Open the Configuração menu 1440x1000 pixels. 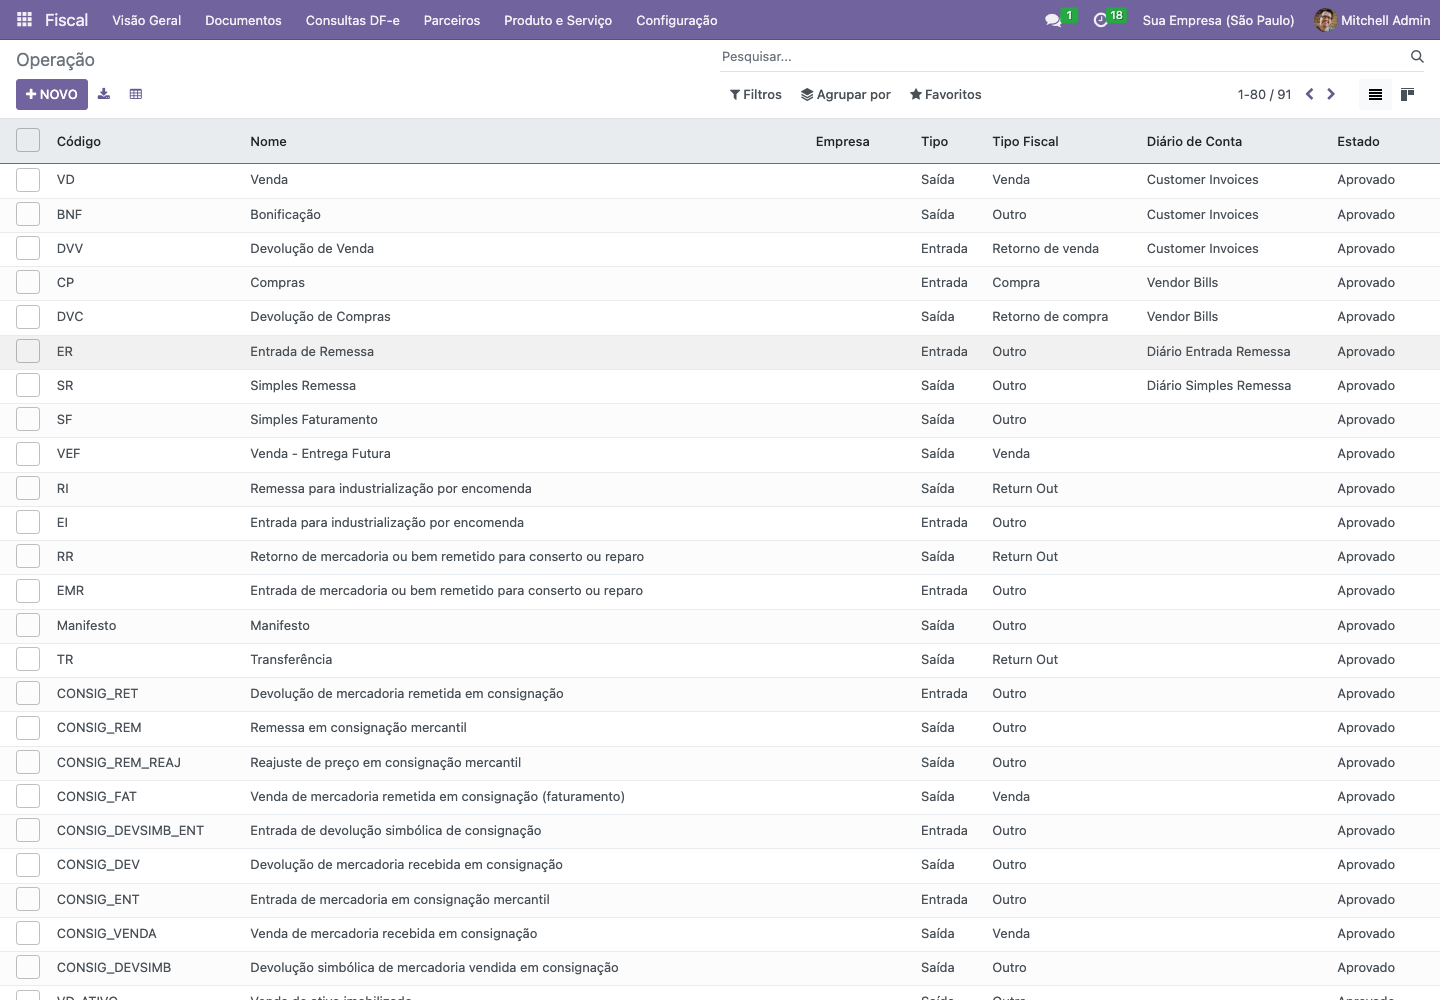(x=677, y=20)
